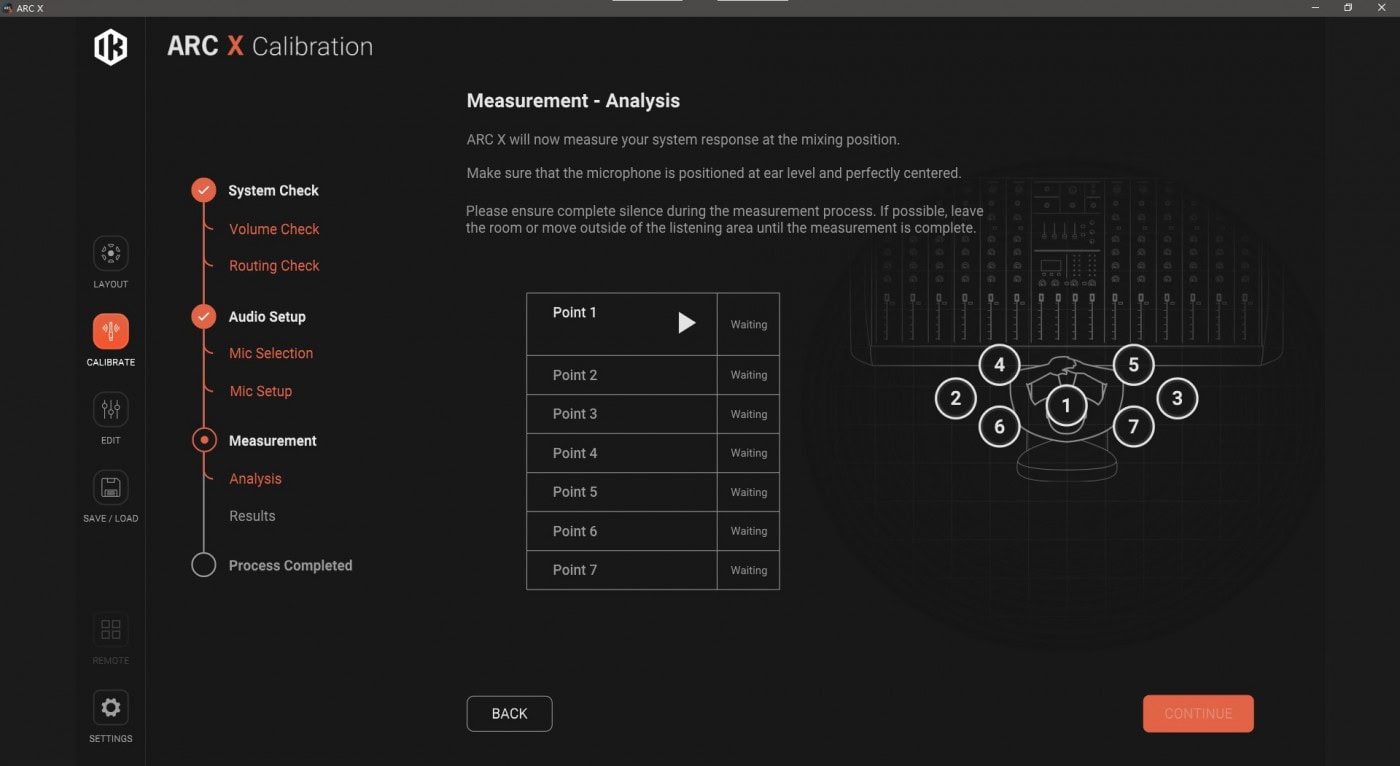This screenshot has height=766, width=1400.
Task: Select the Point 7 table row
Action: [x=621, y=570]
